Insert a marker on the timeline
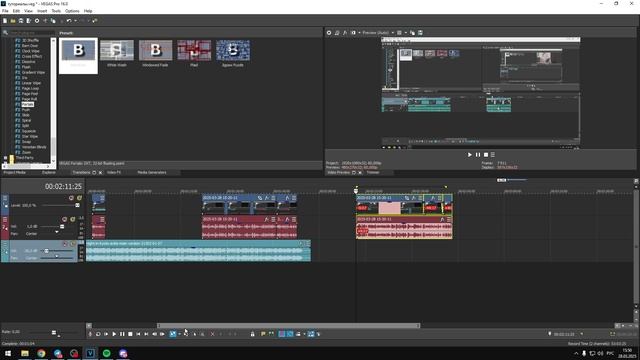Screen dimensions: 640x360 pyautogui.click(x=263, y=334)
